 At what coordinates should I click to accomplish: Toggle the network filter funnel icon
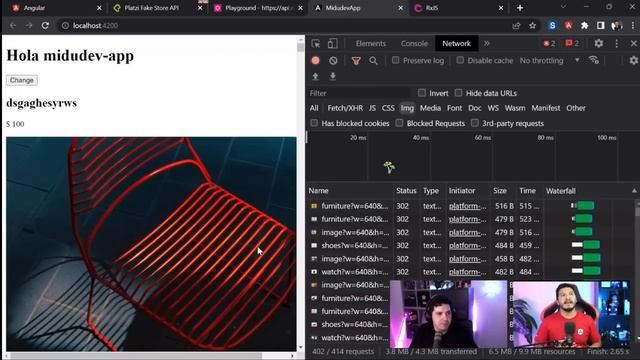pyautogui.click(x=356, y=61)
